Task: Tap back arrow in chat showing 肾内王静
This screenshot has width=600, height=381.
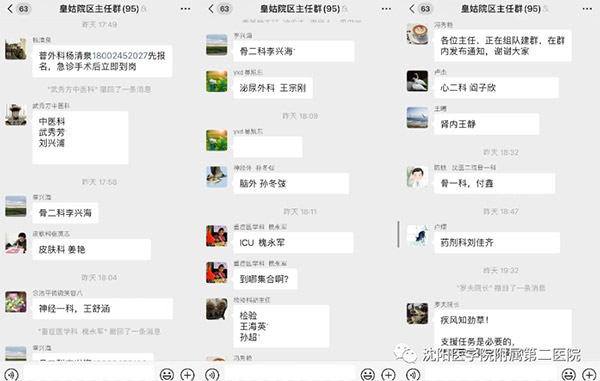Action: click(412, 8)
